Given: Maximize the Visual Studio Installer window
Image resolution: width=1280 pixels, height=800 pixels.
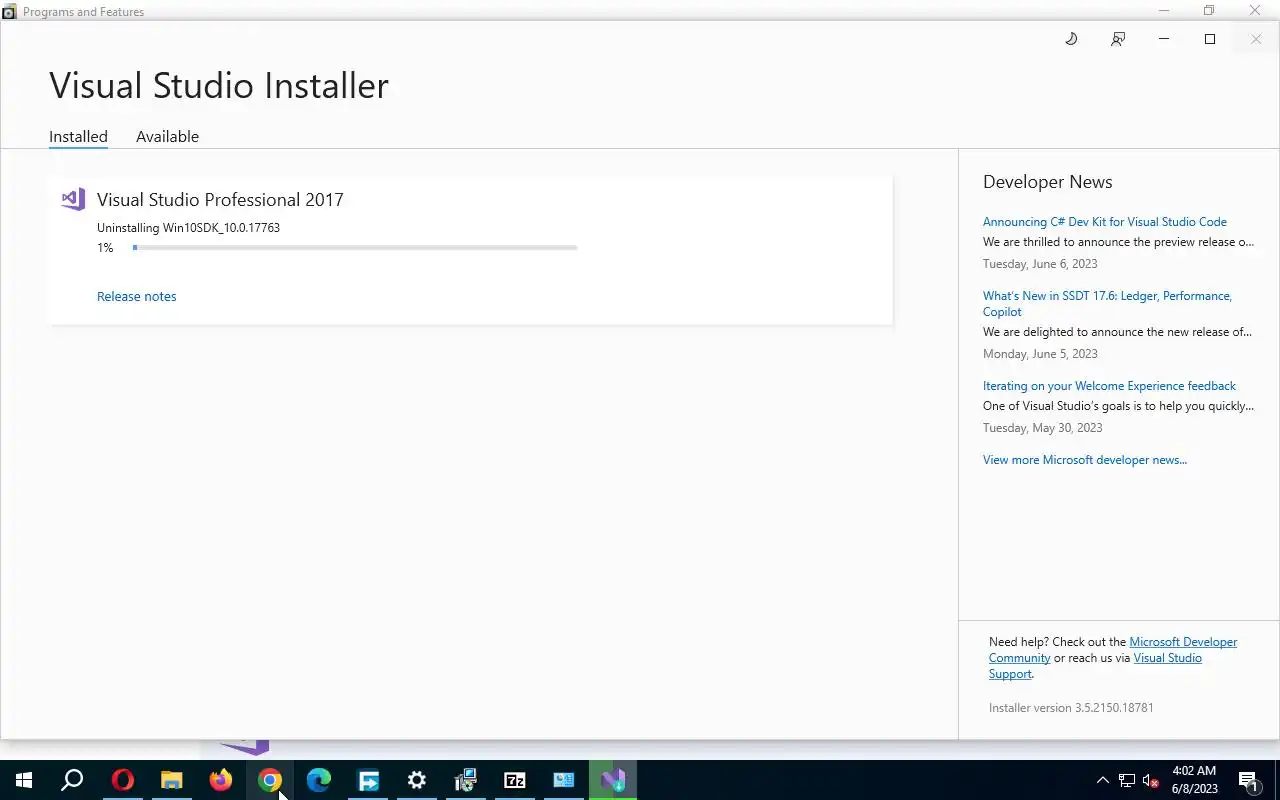Looking at the screenshot, I should pos(1210,39).
